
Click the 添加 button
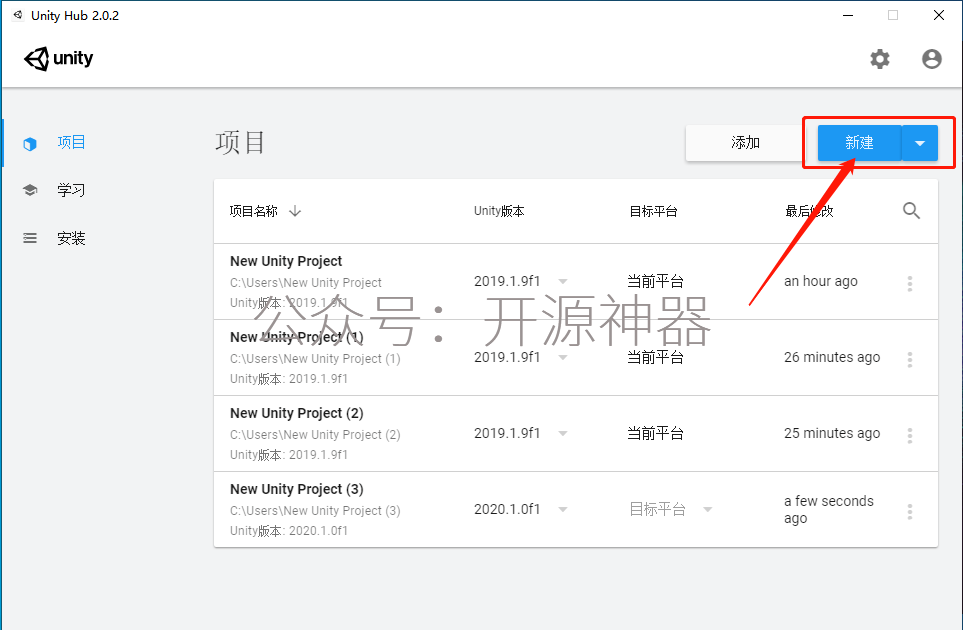[745, 143]
